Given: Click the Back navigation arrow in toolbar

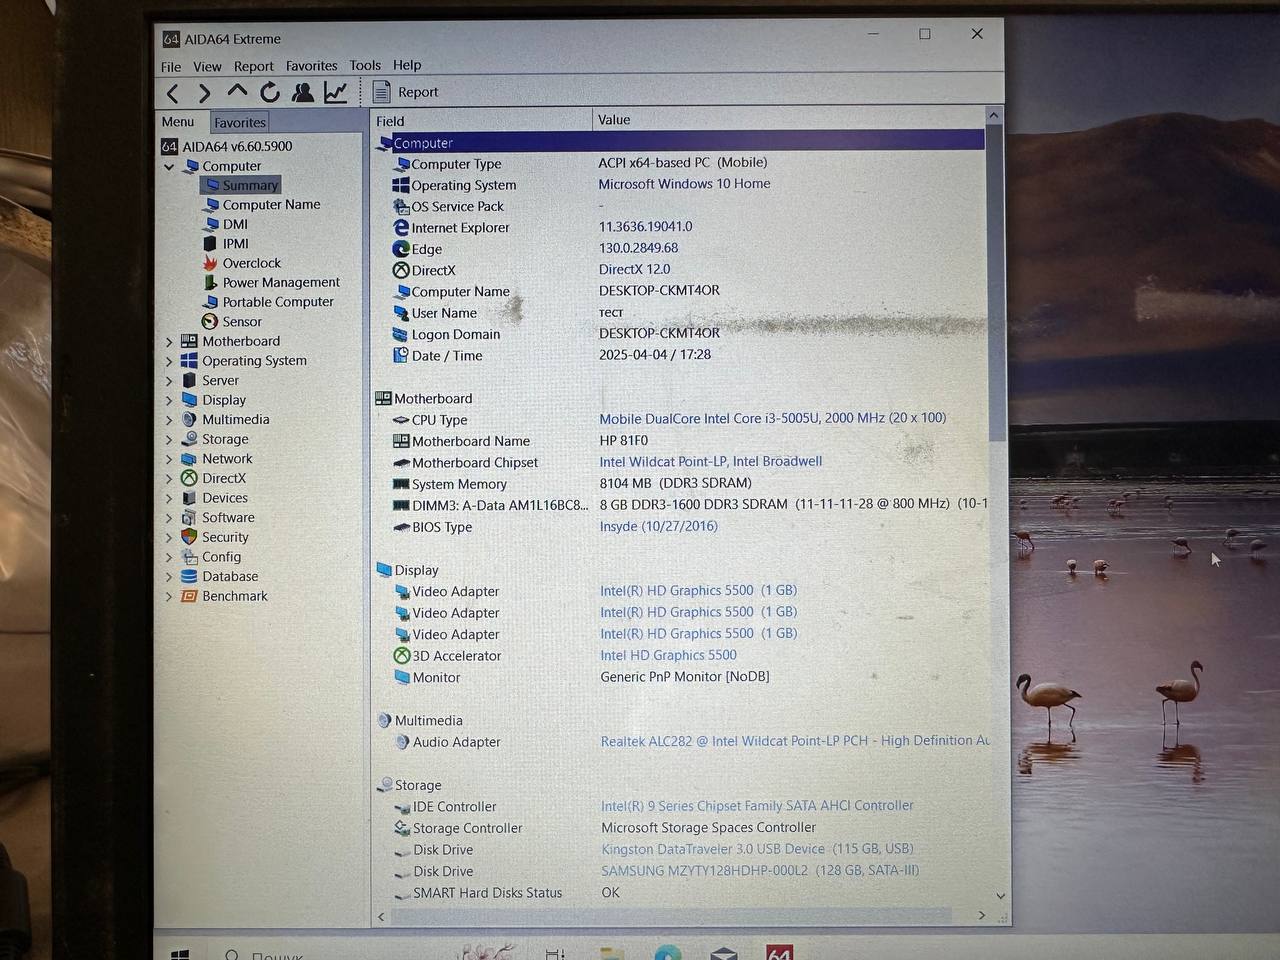Looking at the screenshot, I should 173,93.
